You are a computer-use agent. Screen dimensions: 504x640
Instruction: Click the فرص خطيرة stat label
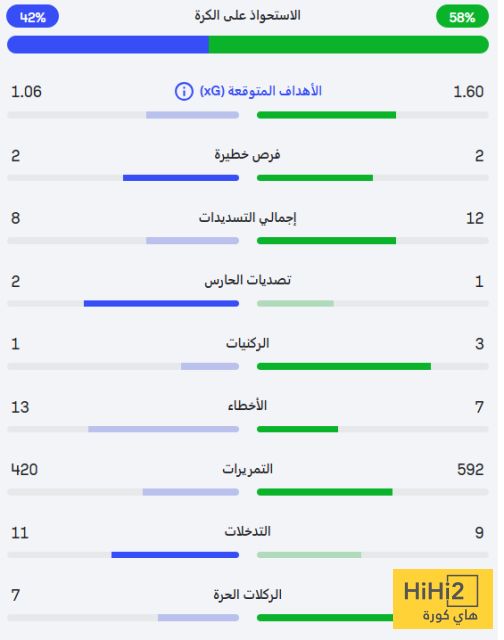[x=247, y=155]
